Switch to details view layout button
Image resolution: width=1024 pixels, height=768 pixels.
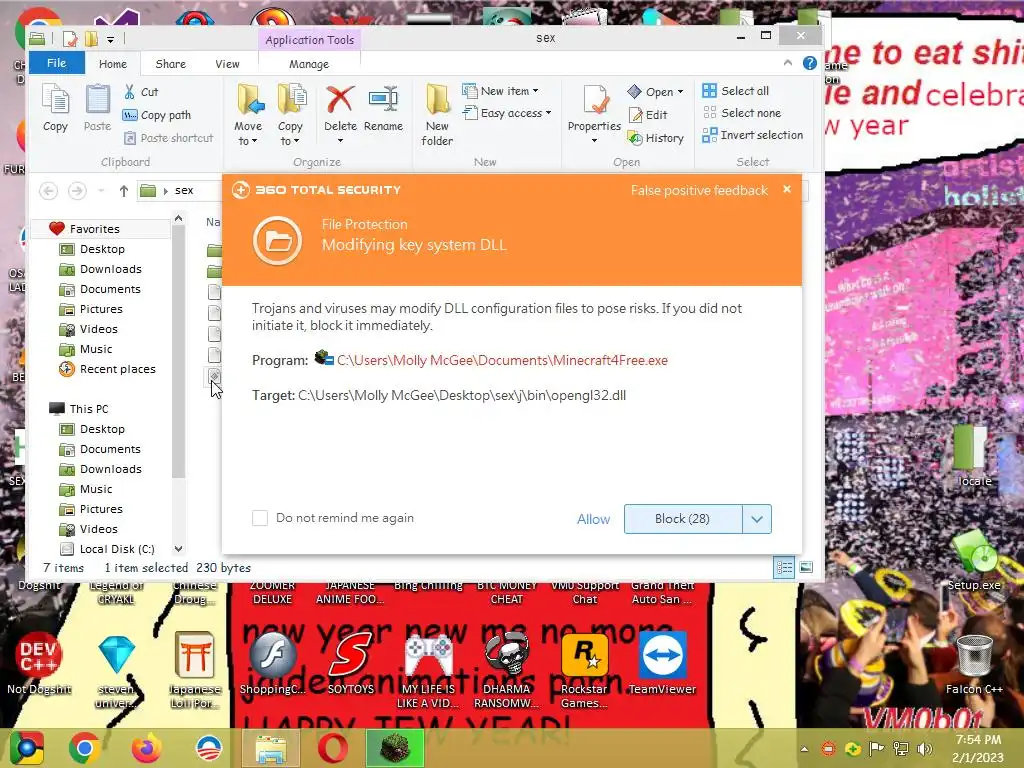pyautogui.click(x=784, y=568)
